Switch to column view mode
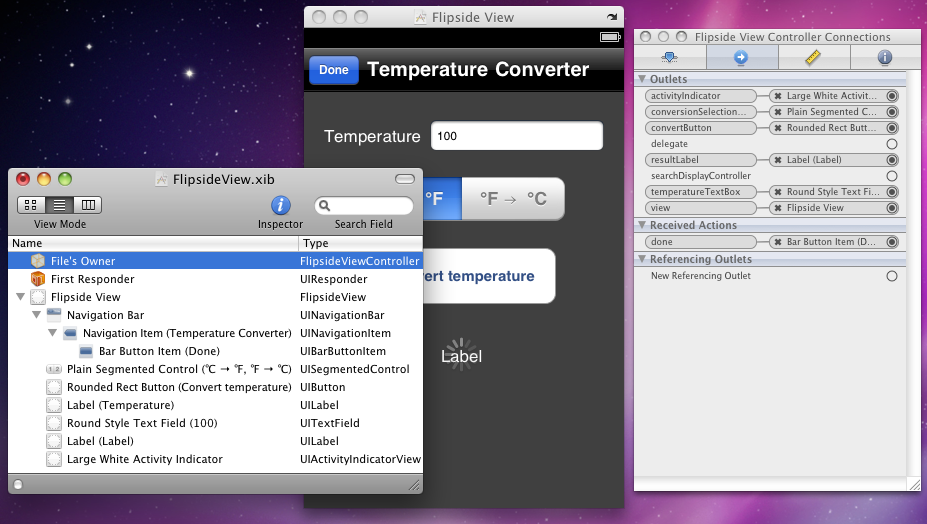Image resolution: width=927 pixels, height=524 pixels. coord(88,205)
